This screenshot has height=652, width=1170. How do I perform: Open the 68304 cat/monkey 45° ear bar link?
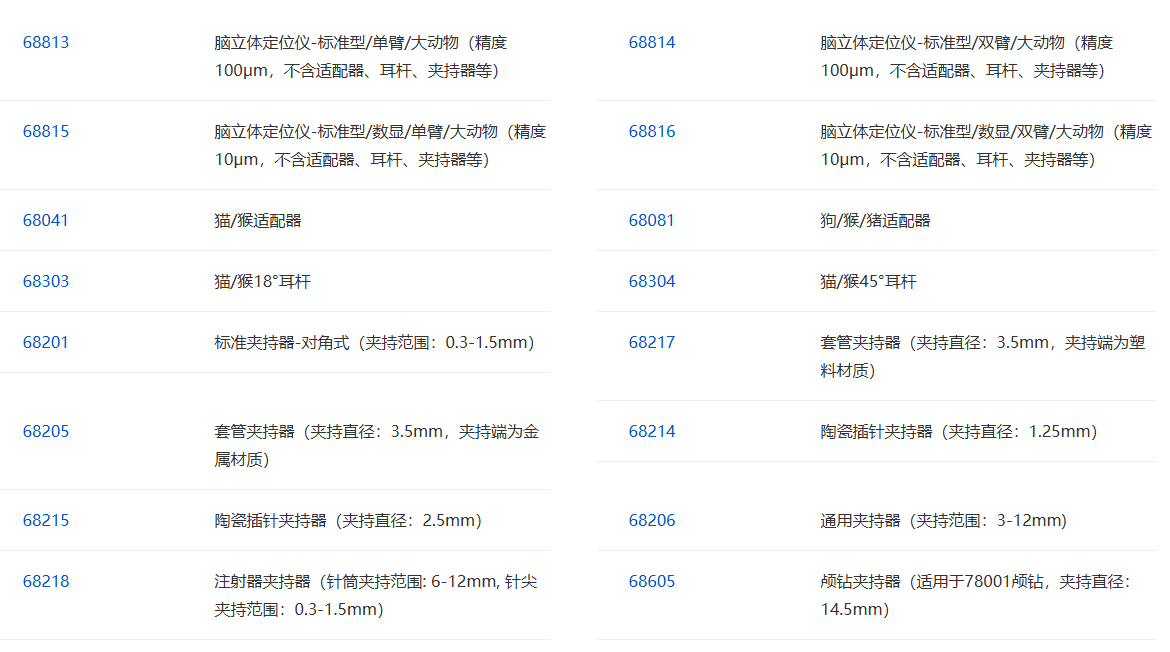click(x=650, y=281)
